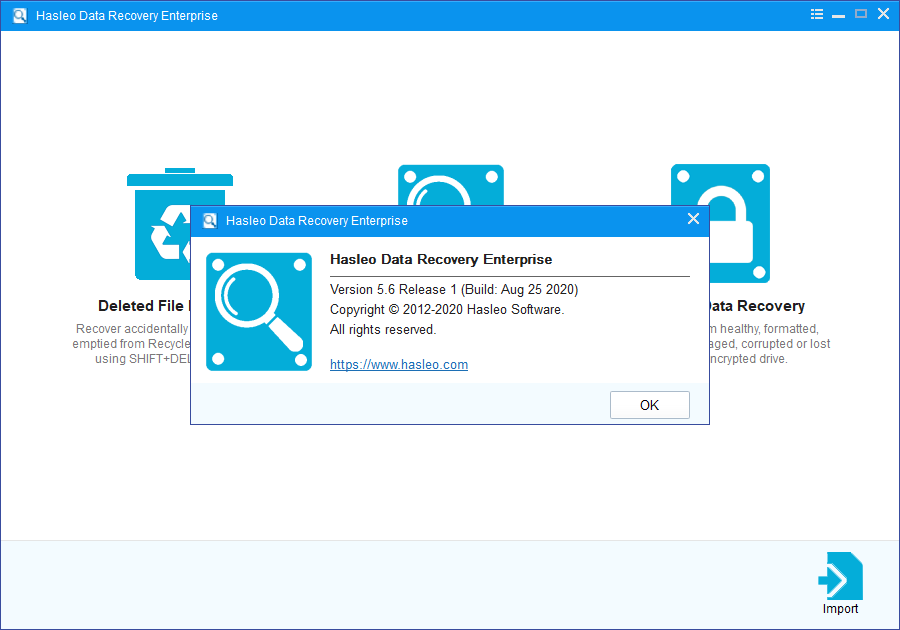Minimize the main Hasleo window
900x630 pixels.
[x=838, y=15]
